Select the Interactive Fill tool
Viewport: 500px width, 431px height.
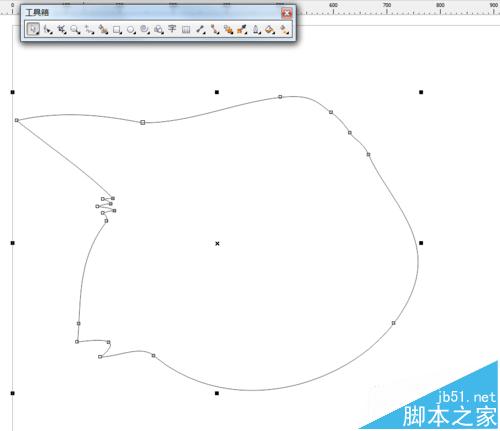coord(284,30)
